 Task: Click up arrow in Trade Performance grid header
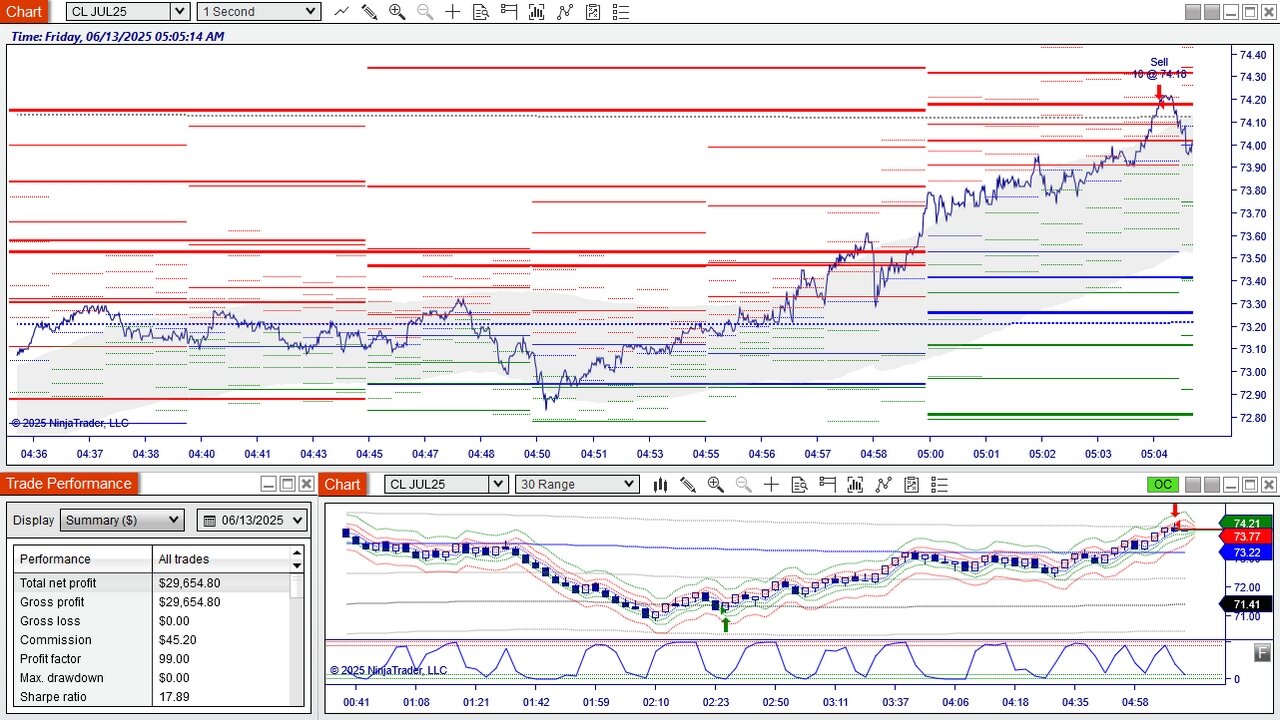(297, 552)
